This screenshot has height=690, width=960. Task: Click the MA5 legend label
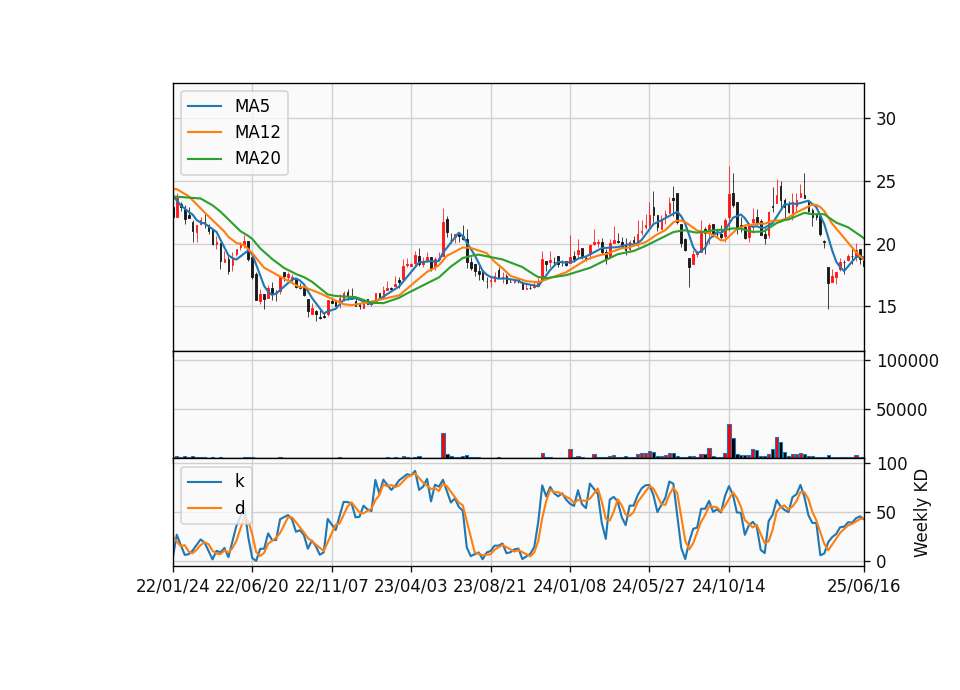(252, 106)
